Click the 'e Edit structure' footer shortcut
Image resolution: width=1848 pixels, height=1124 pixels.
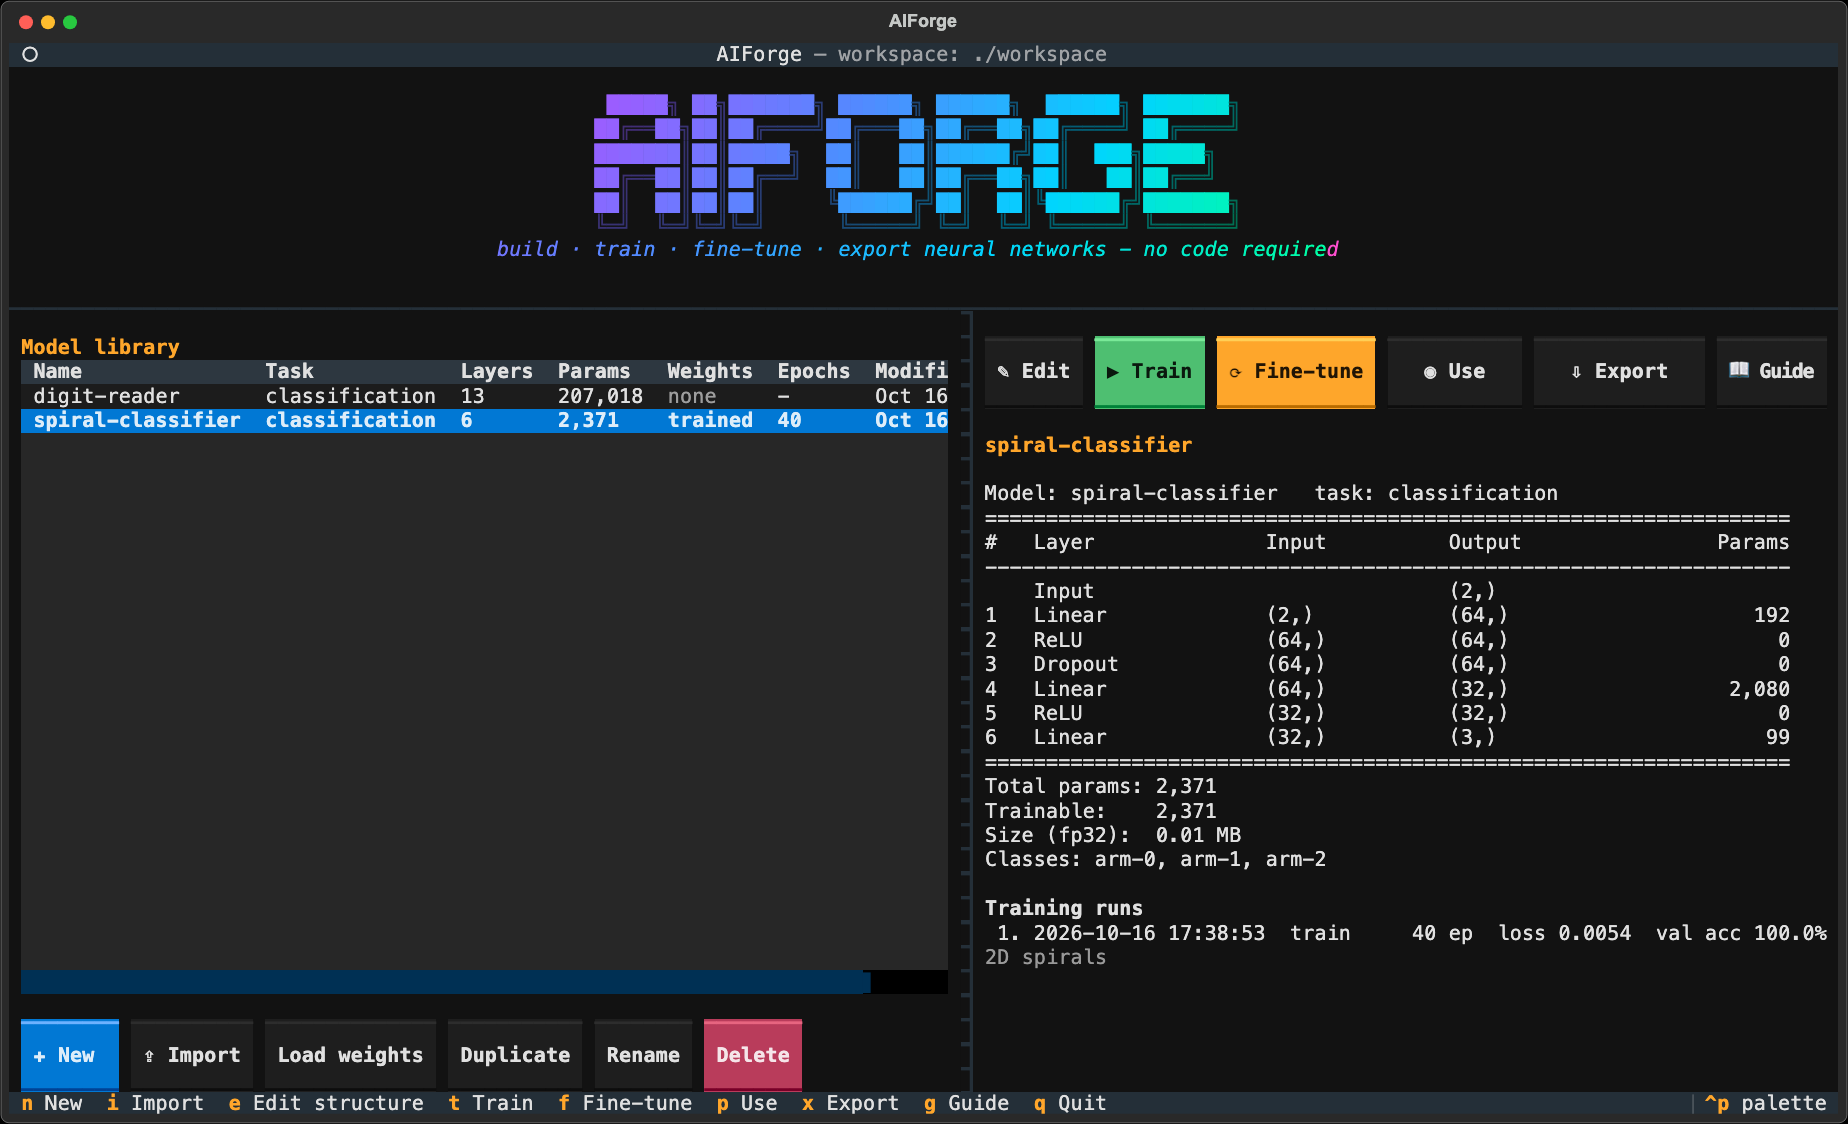point(326,1103)
